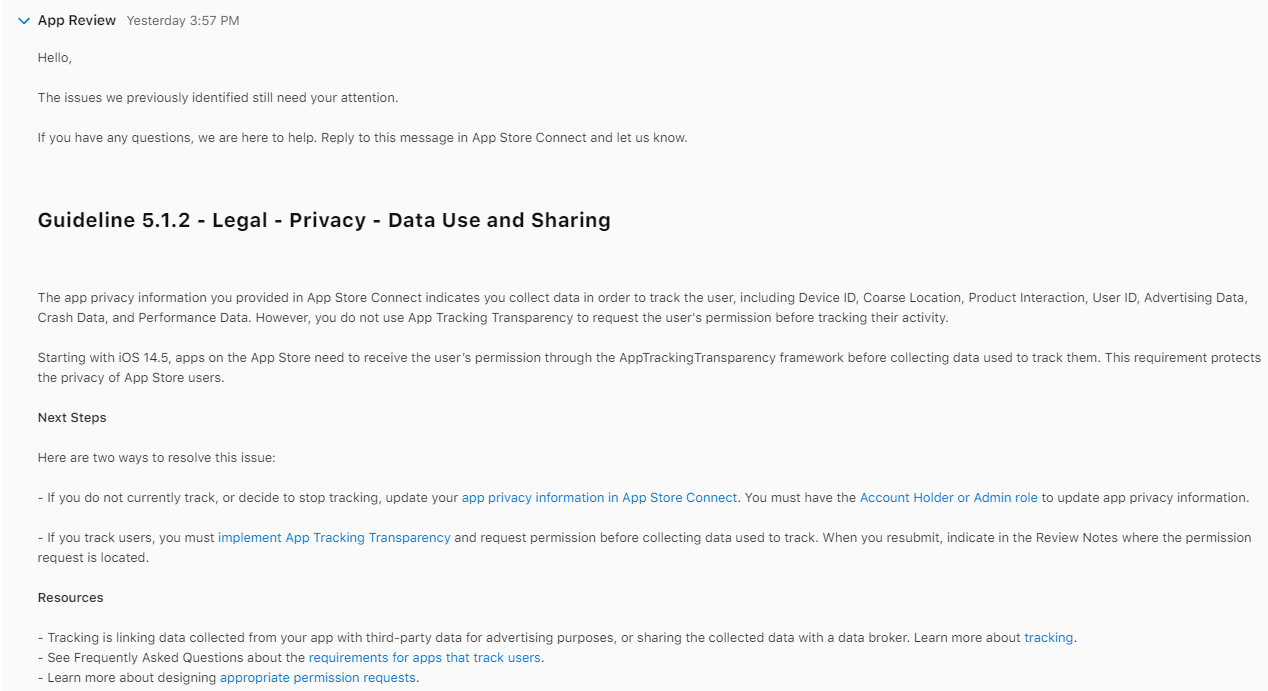Open the tracking link under Resources
This screenshot has height=691, width=1268.
[1048, 638]
